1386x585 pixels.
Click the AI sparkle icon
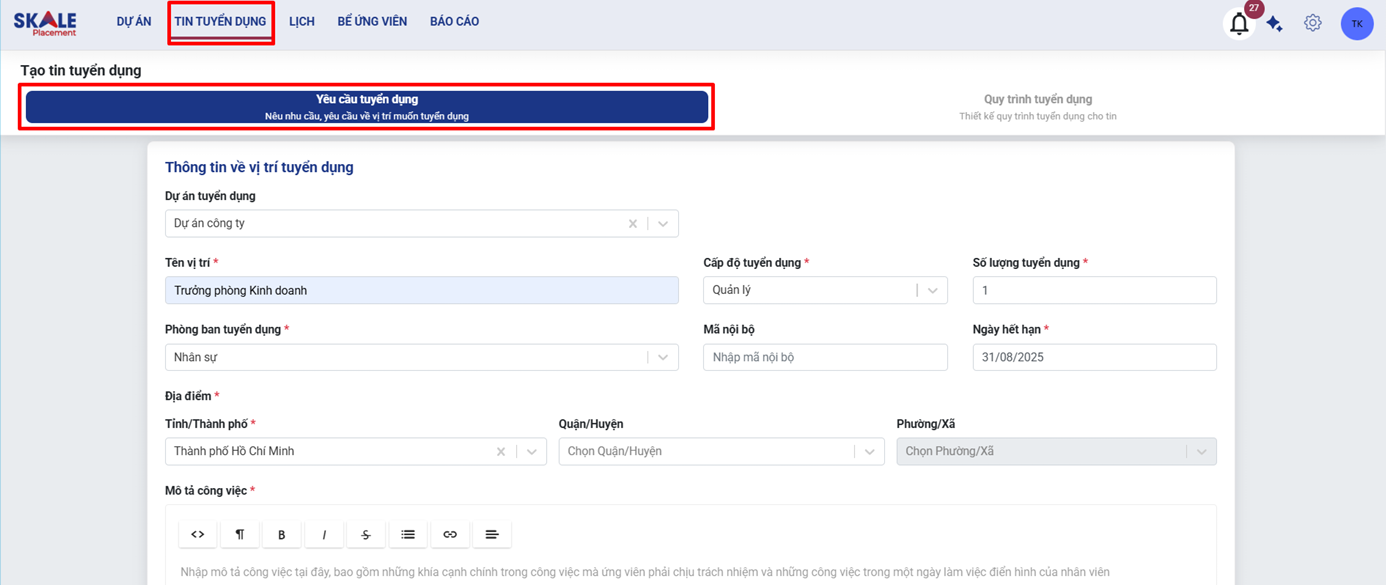pyautogui.click(x=1275, y=24)
